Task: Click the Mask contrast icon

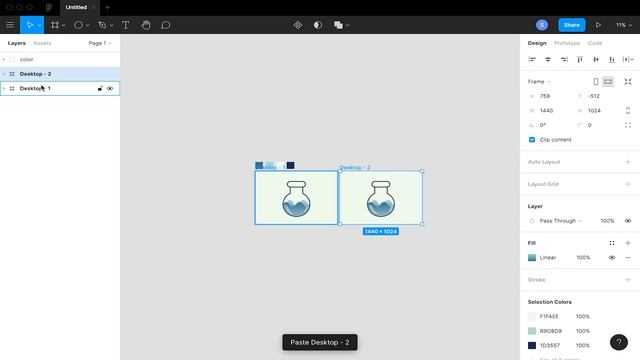Action: (x=318, y=25)
